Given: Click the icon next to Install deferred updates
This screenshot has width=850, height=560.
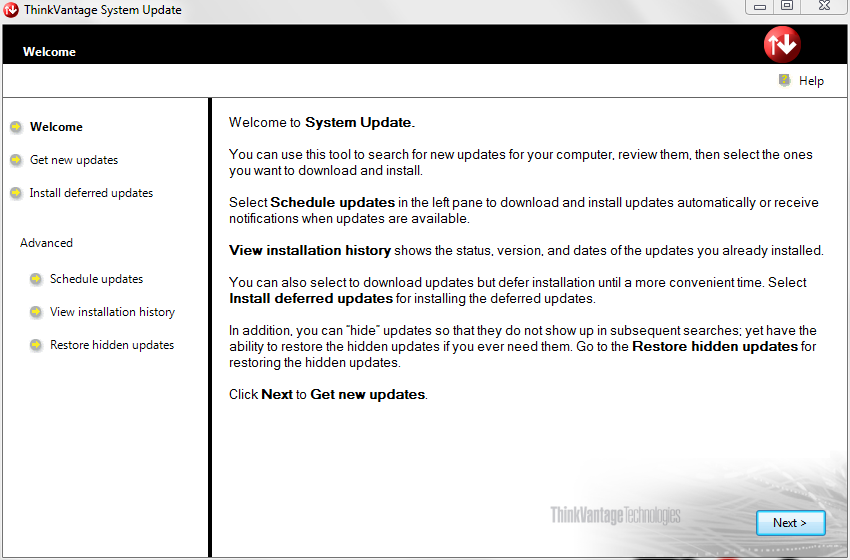Looking at the screenshot, I should click(16, 193).
